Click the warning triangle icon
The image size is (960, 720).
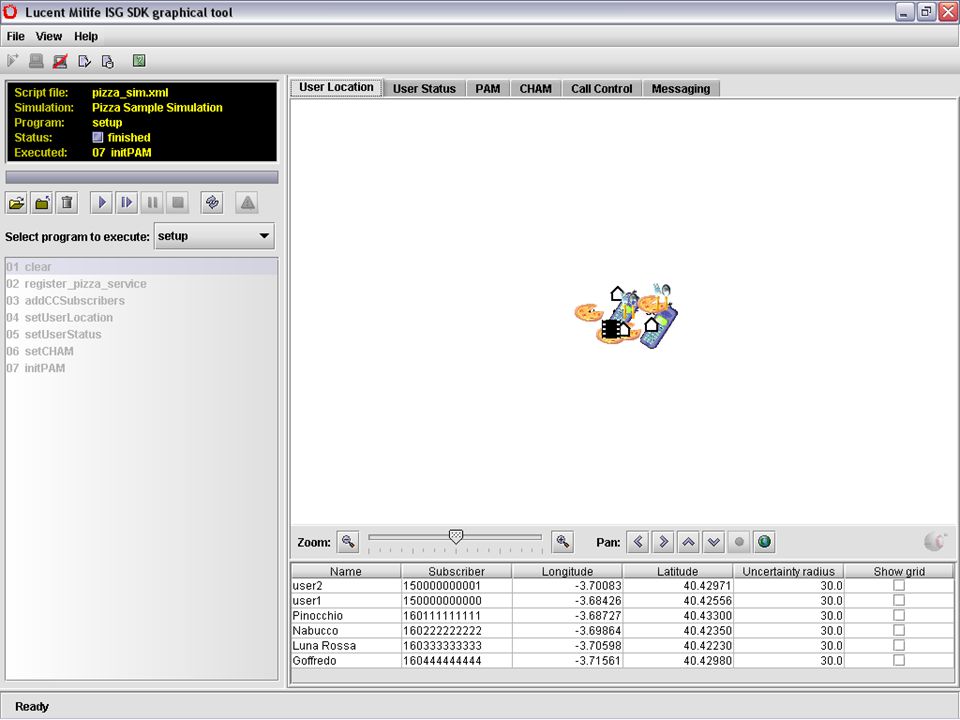(x=247, y=203)
